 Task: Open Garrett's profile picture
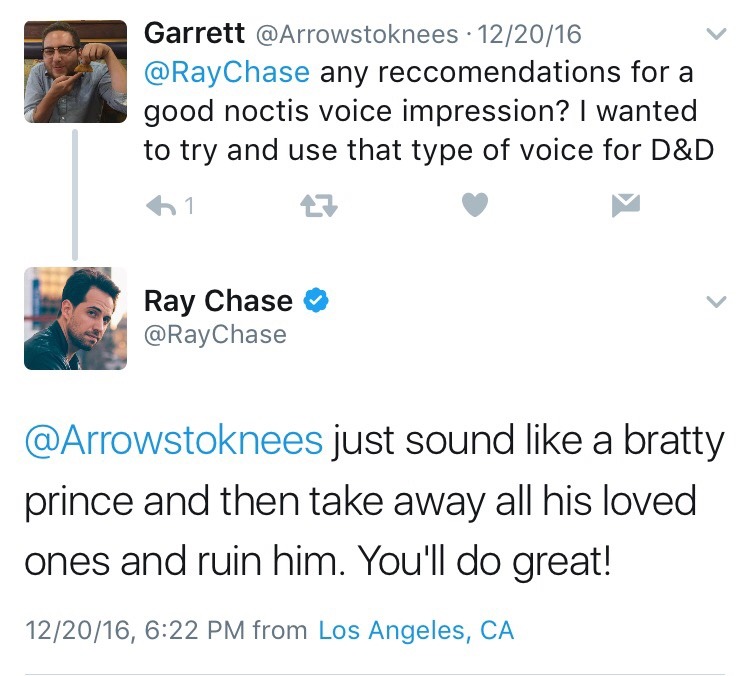tap(76, 72)
